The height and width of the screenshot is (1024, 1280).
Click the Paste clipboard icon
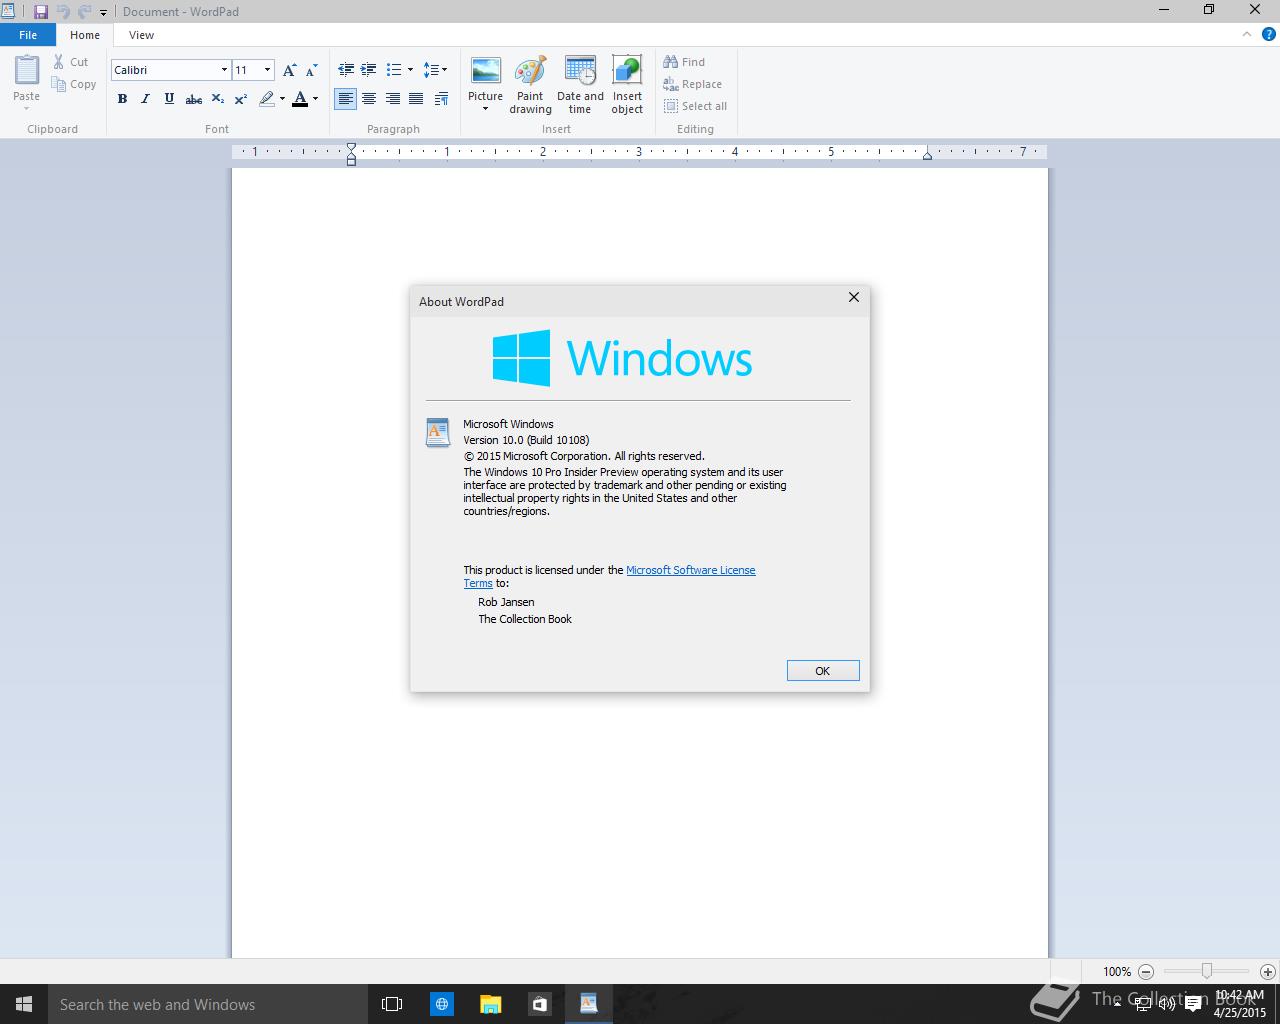[x=27, y=70]
